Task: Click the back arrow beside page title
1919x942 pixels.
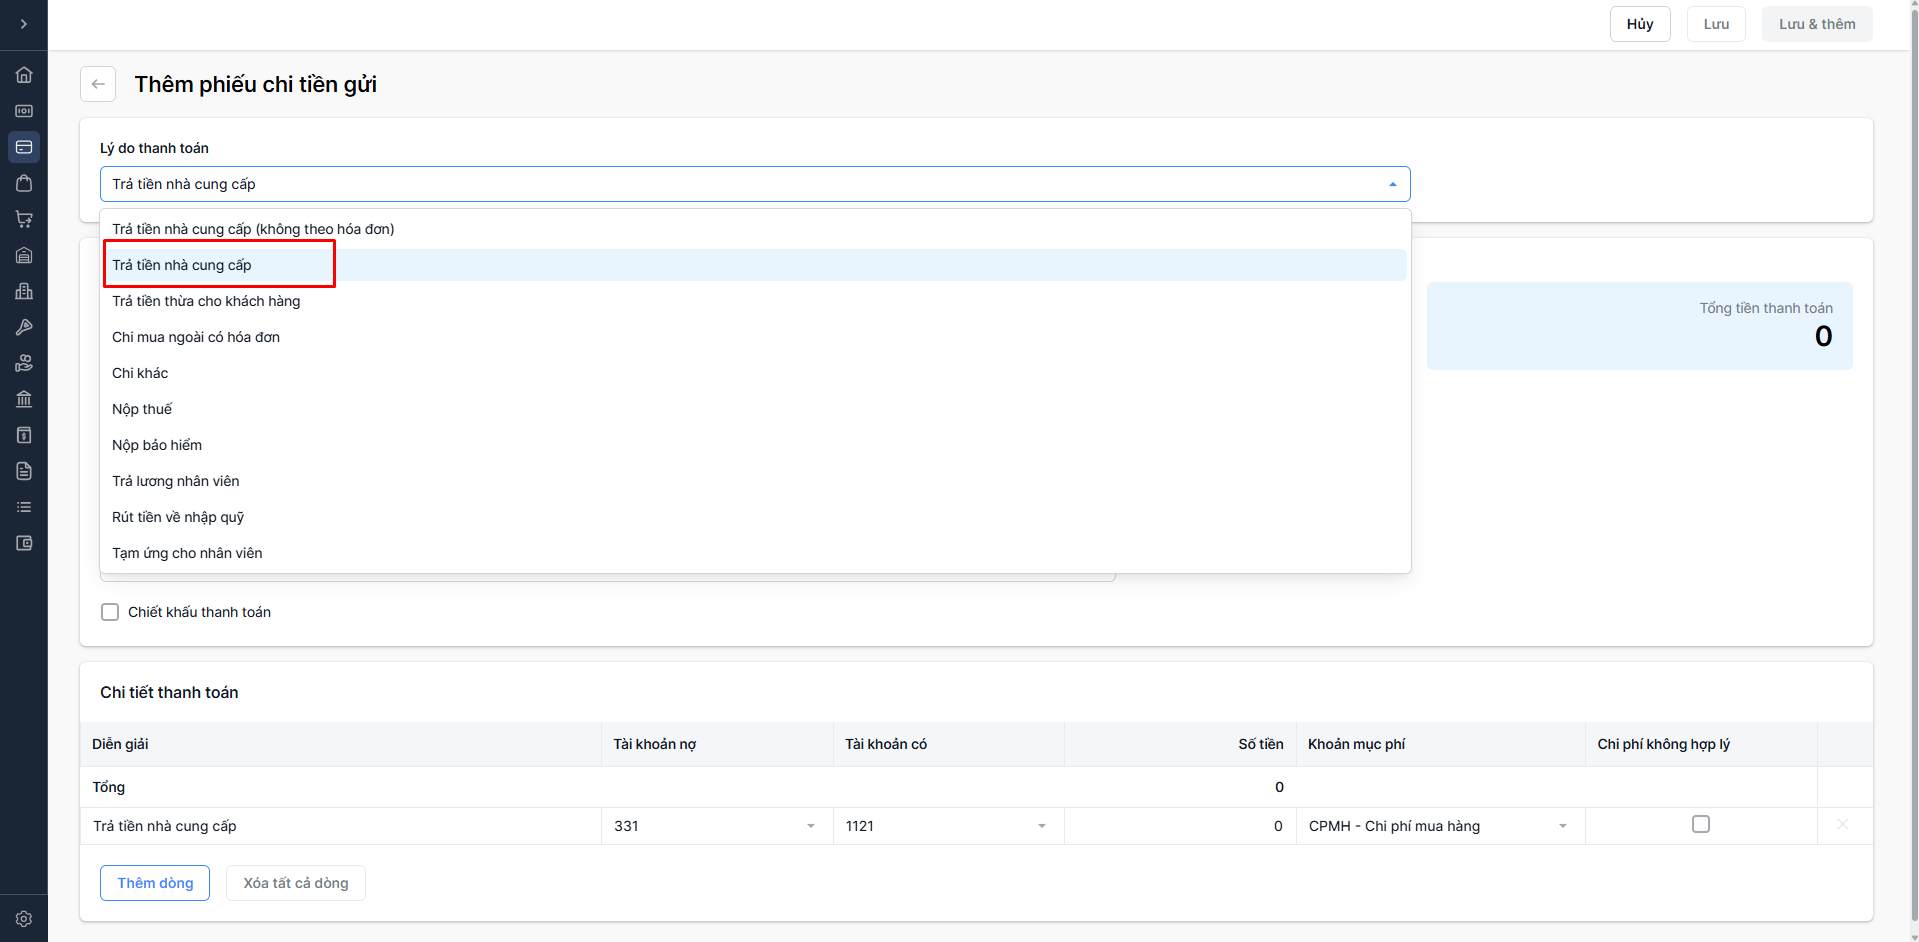Action: [x=98, y=84]
